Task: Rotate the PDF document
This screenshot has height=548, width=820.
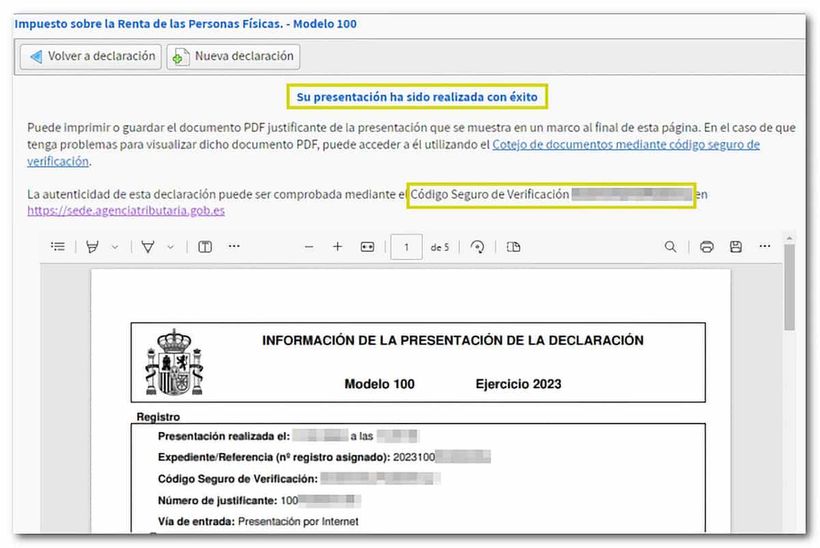Action: 477,247
